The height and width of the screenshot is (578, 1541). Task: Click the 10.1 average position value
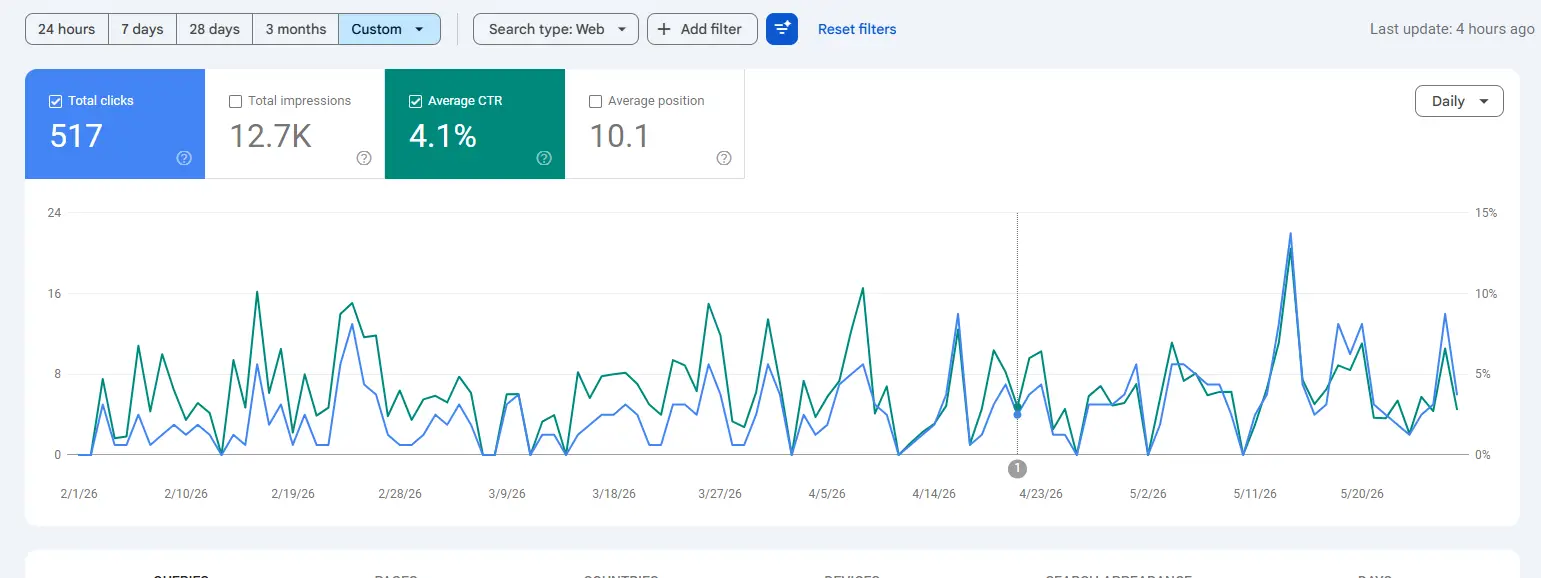tap(620, 135)
